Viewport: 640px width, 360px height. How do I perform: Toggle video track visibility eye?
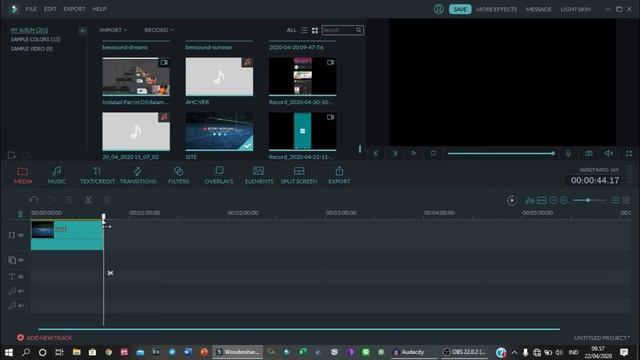pos(21,235)
